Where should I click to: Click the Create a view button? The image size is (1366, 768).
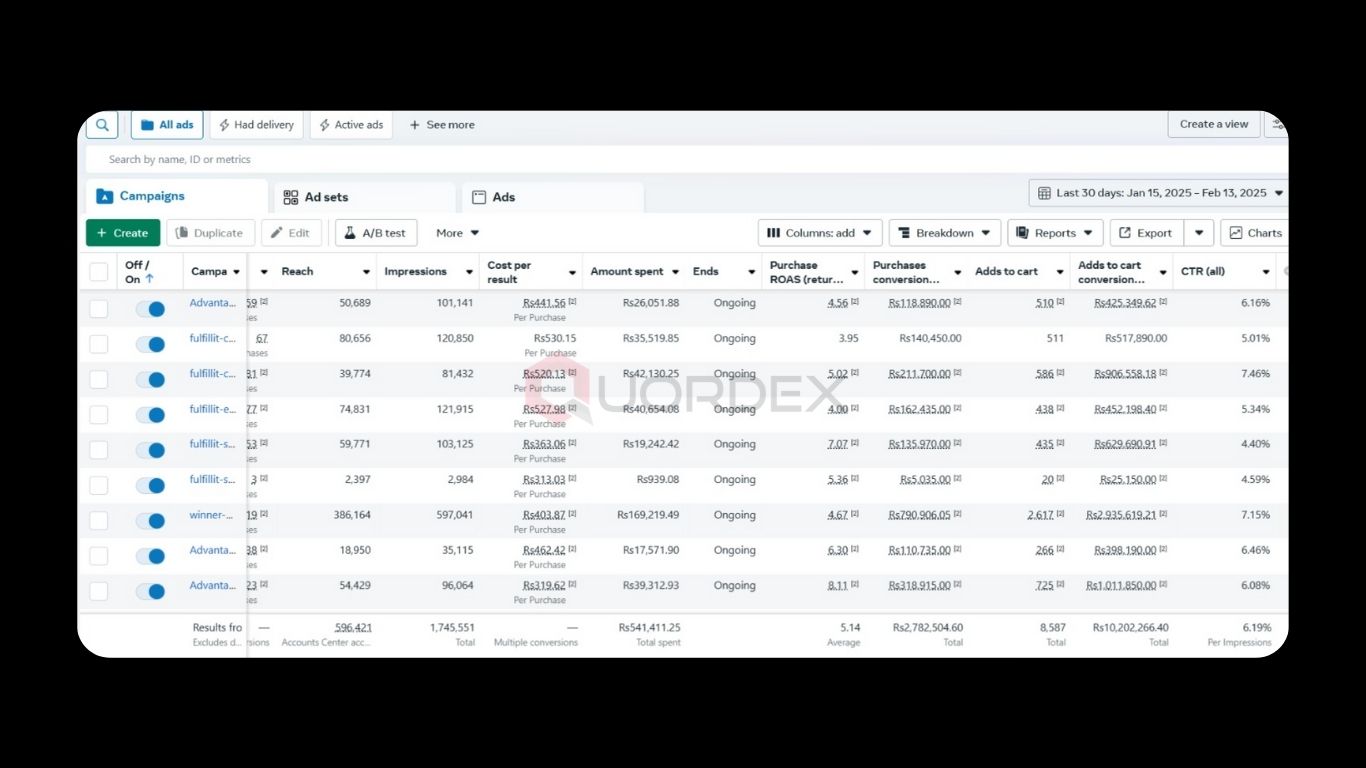tap(1213, 124)
